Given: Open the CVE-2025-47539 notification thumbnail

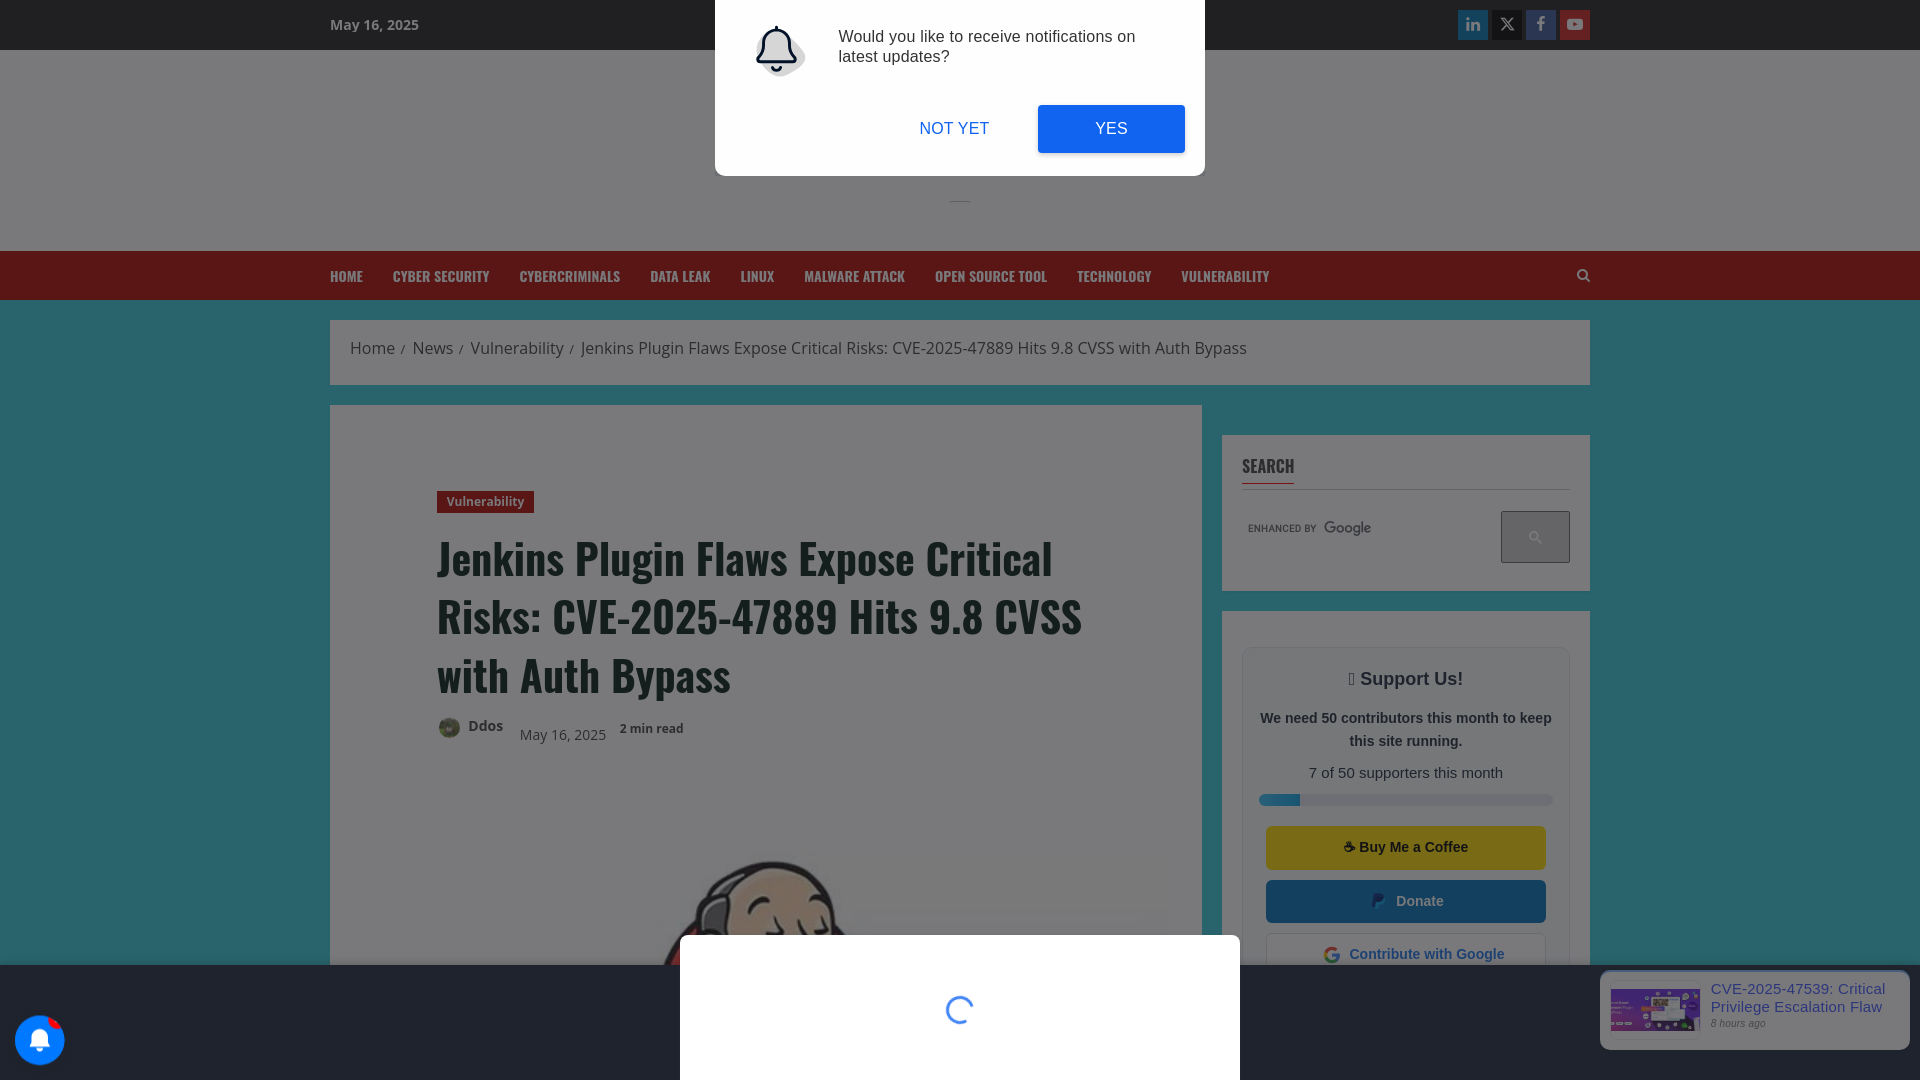Looking at the screenshot, I should (1655, 1010).
